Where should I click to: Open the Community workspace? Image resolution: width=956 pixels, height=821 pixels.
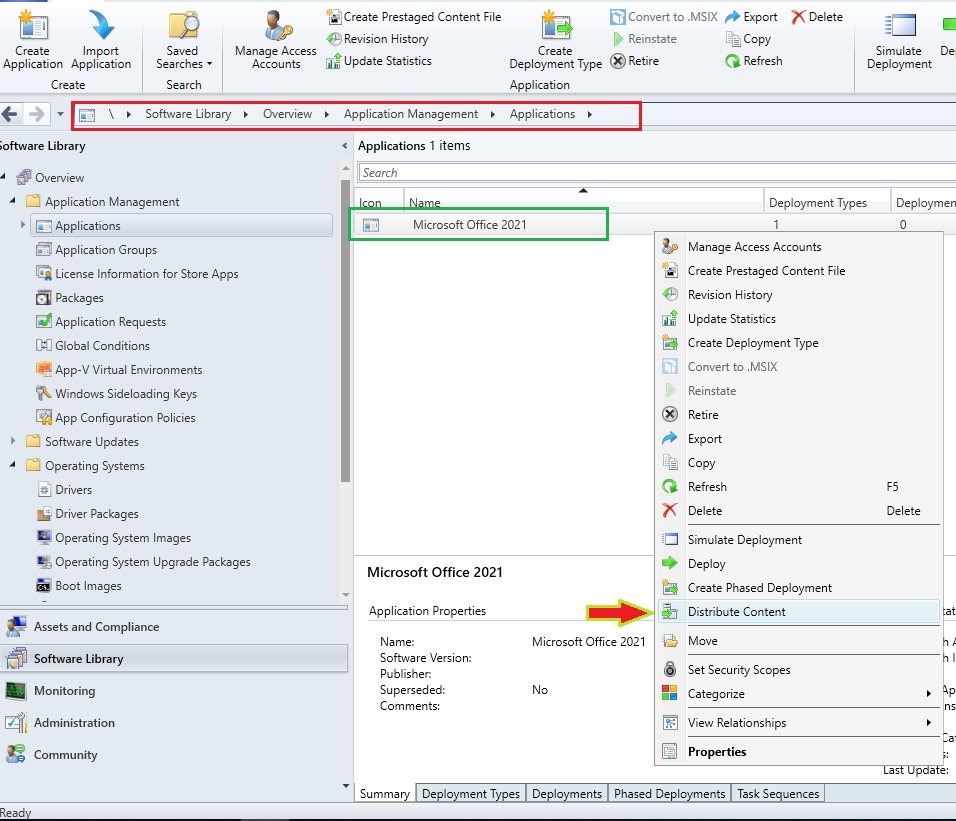click(174, 755)
